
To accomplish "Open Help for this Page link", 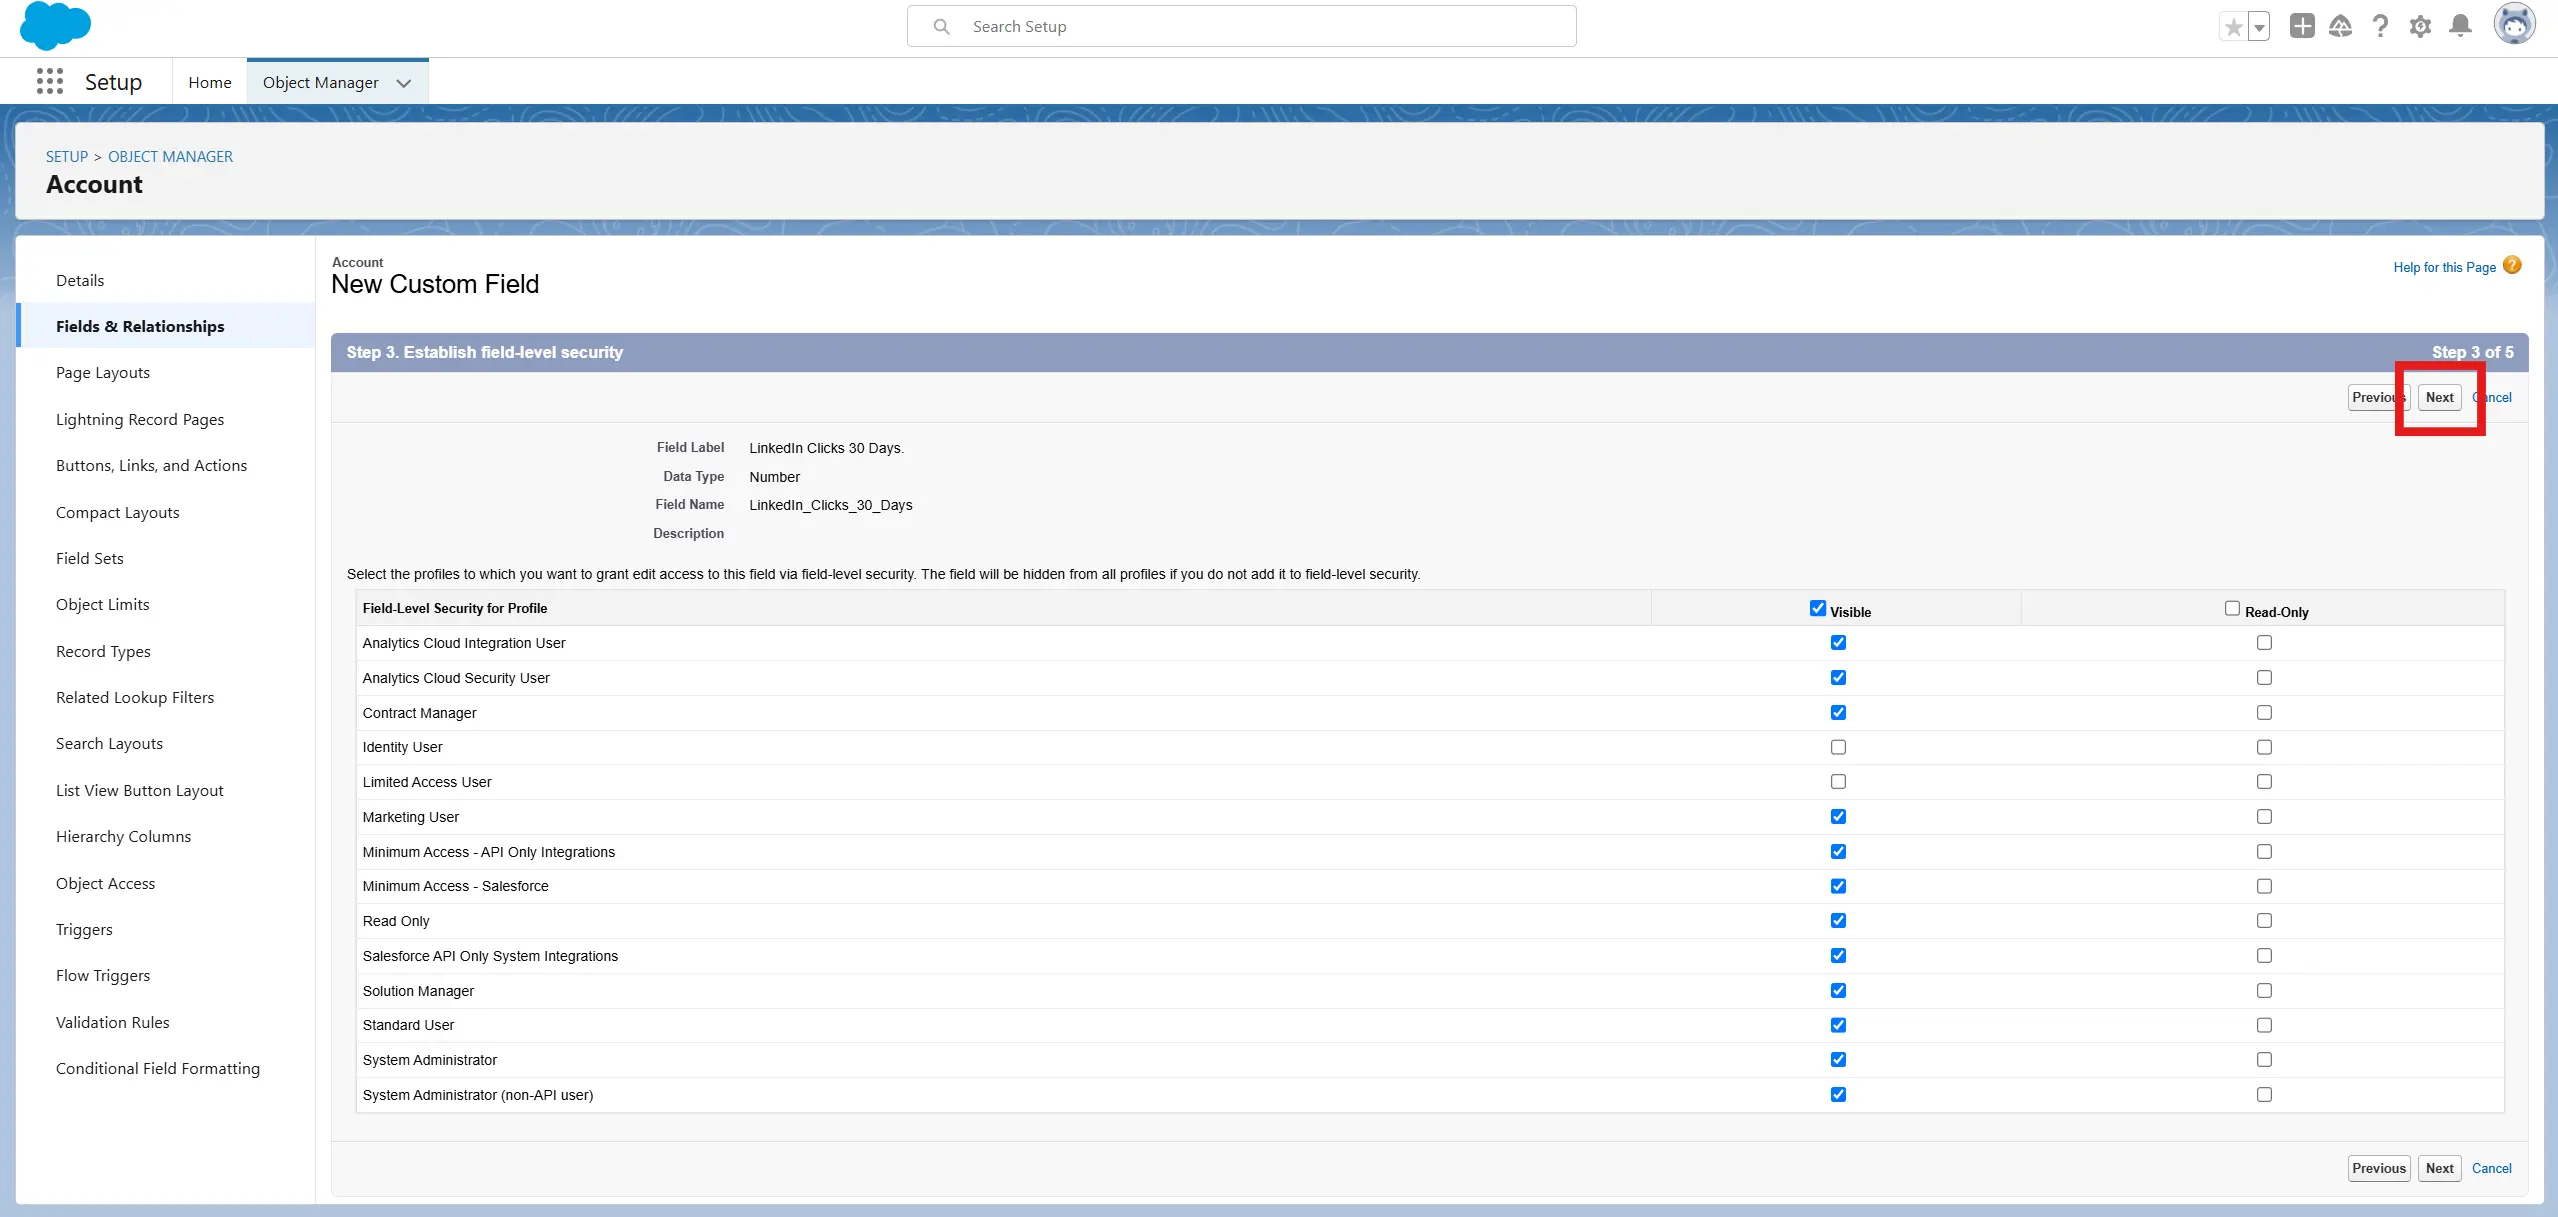I will pyautogui.click(x=2444, y=267).
